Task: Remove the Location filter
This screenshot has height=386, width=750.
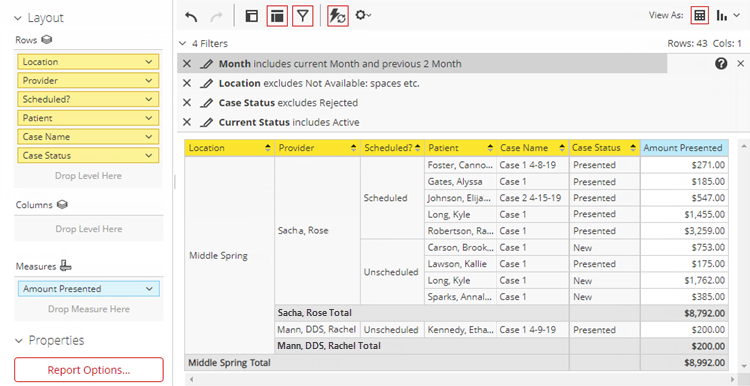Action: pyautogui.click(x=187, y=83)
